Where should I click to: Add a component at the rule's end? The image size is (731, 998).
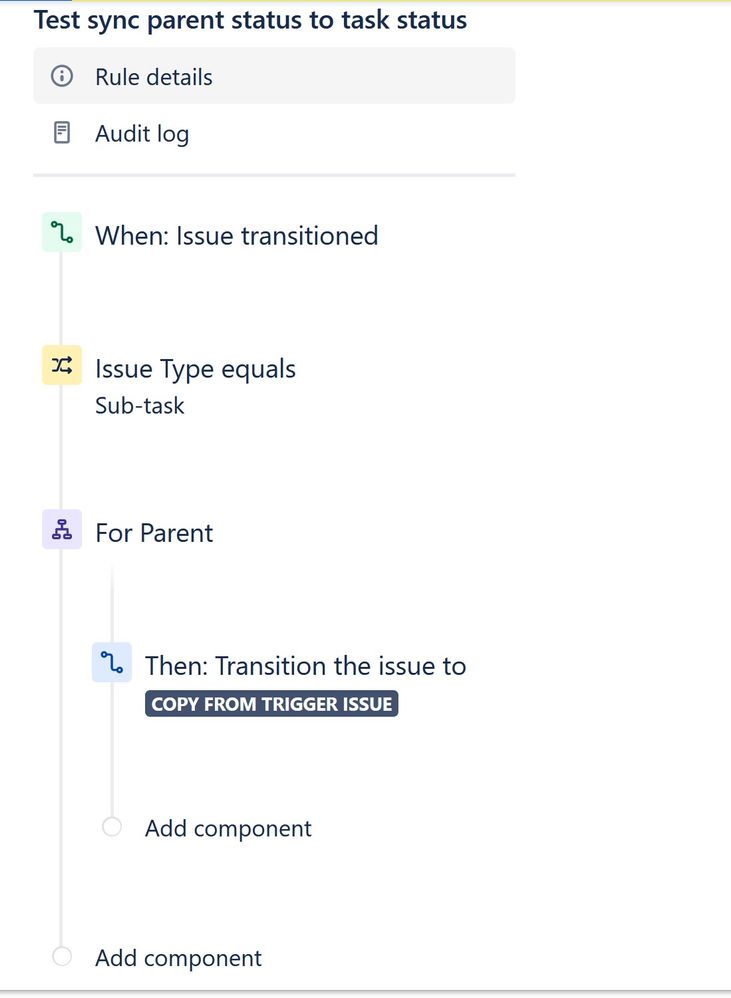click(x=177, y=957)
